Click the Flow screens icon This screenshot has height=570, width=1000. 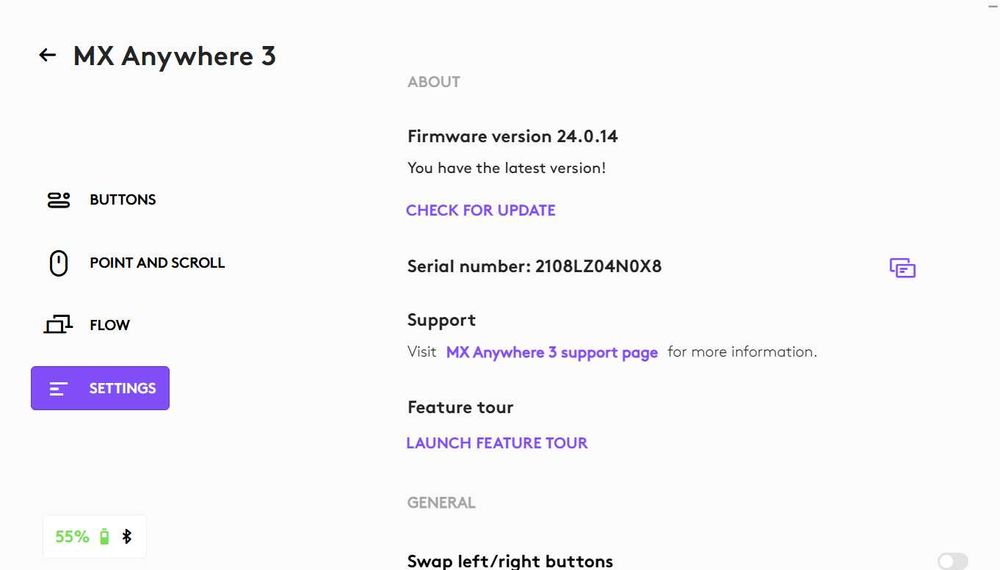coord(59,325)
